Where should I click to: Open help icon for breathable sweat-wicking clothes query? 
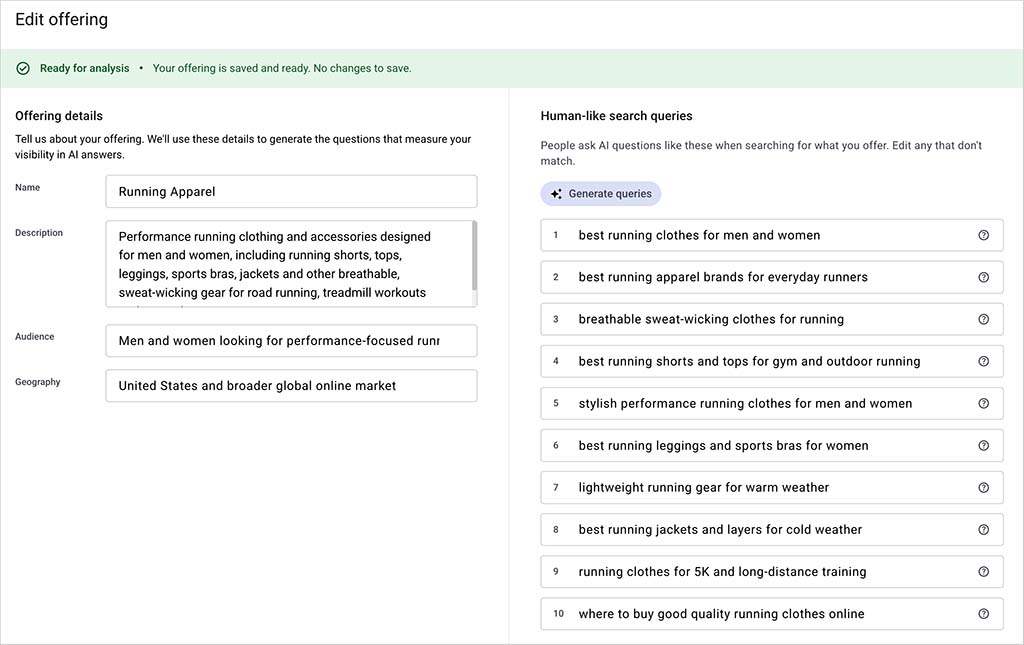[984, 319]
